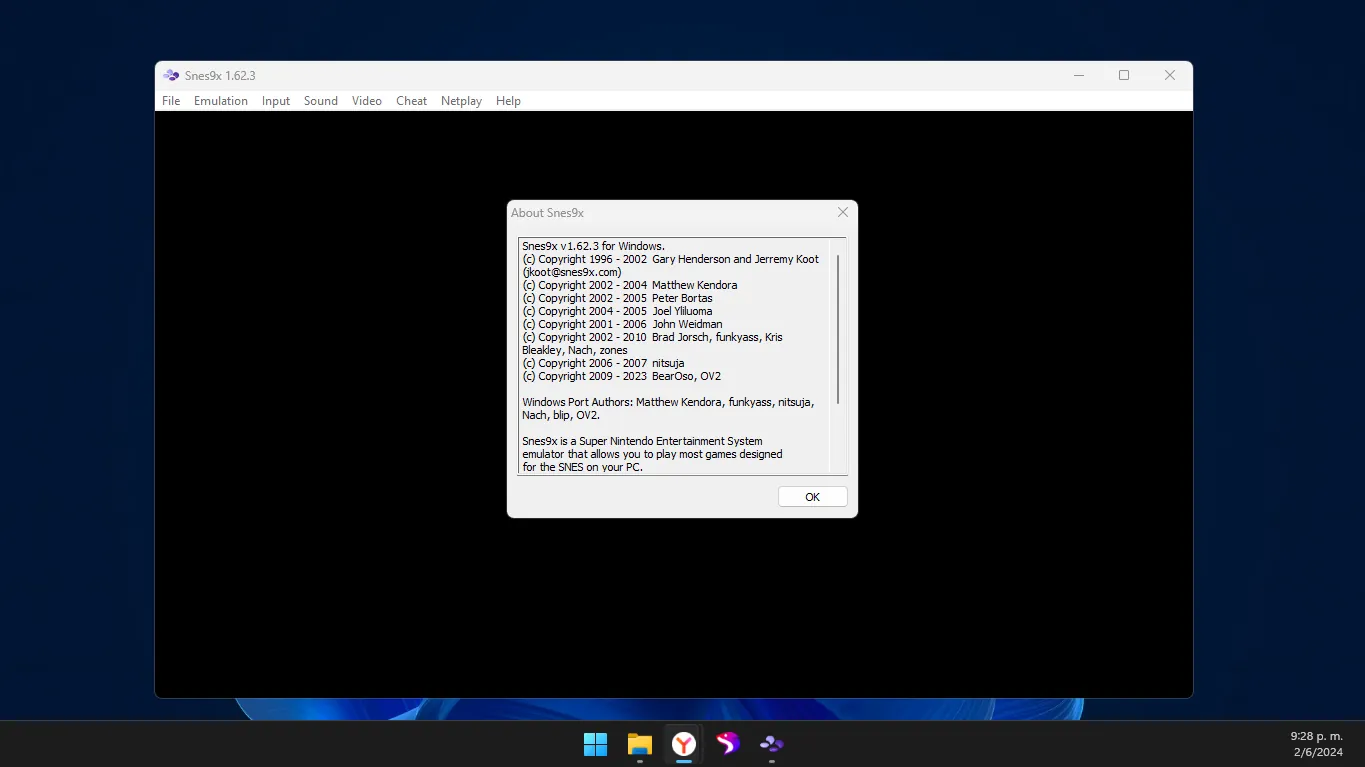Open the Cheat menu
Screen dimensions: 1365x767
tap(411, 101)
